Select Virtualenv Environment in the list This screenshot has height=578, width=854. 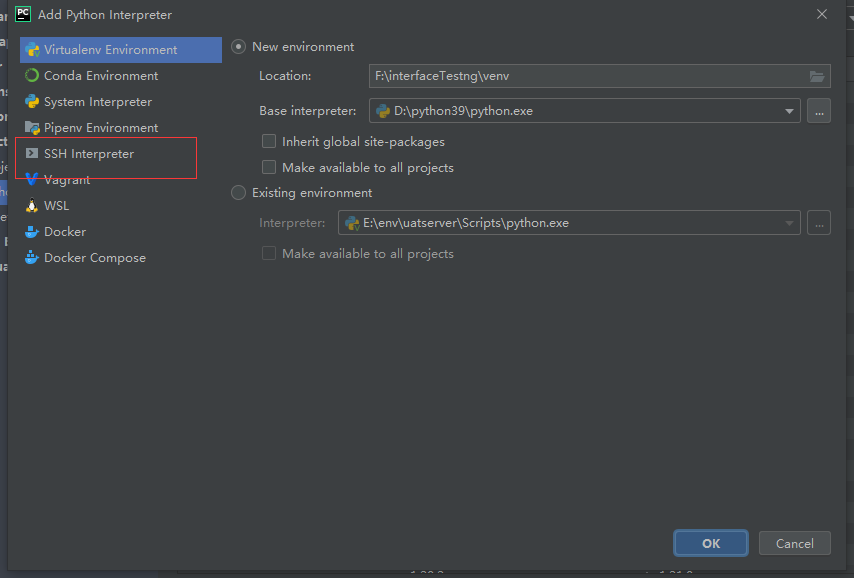coord(121,50)
